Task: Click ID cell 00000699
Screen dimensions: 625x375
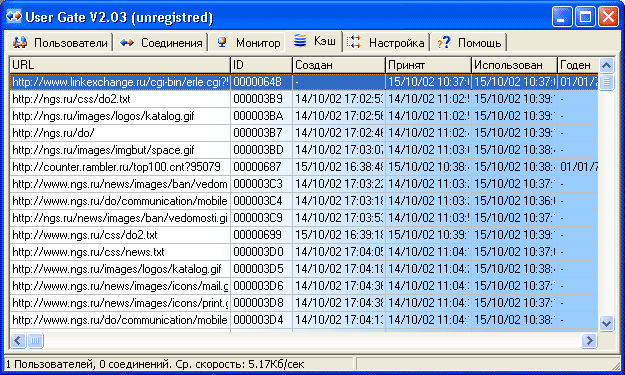Action: (261, 235)
